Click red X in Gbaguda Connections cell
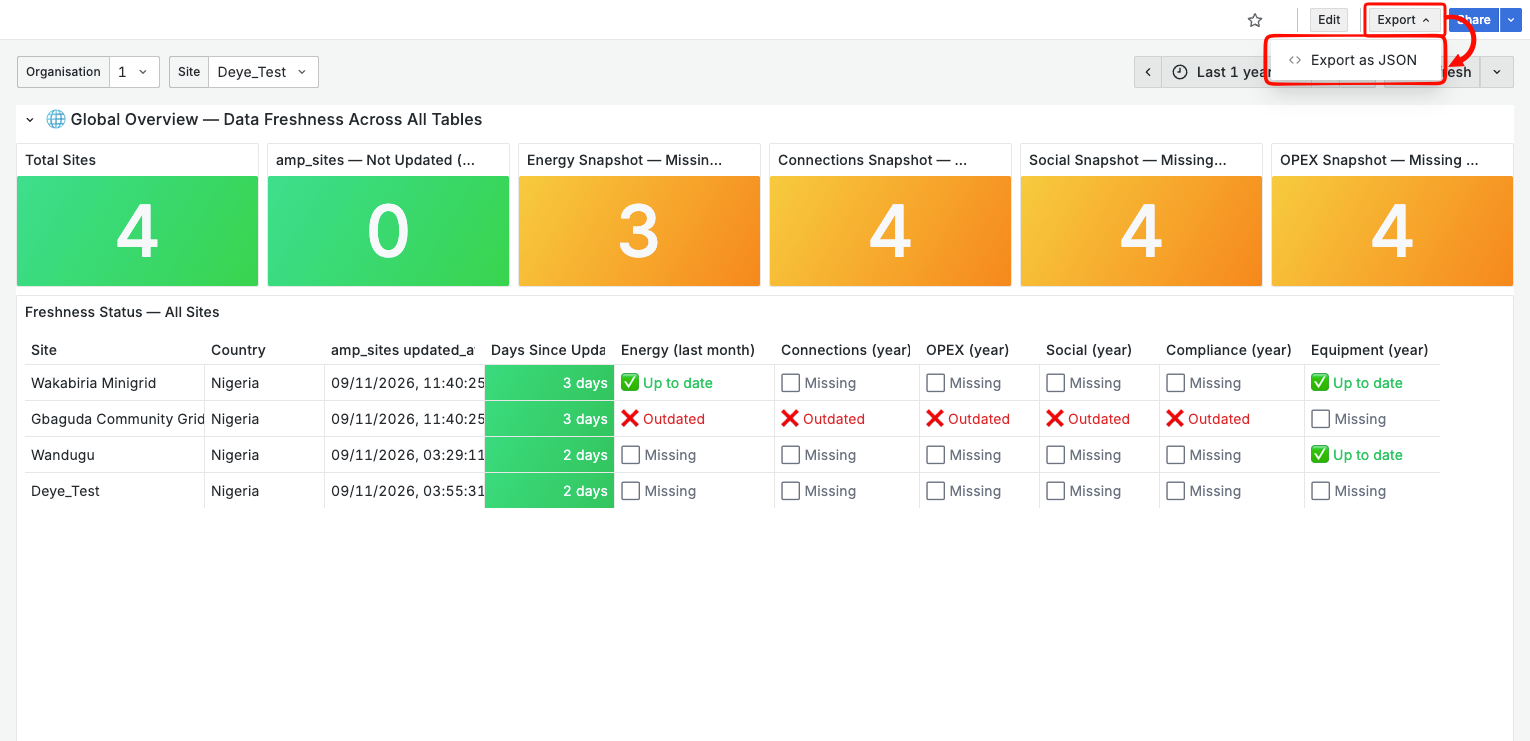Screen dimensions: 1530x741 pos(789,418)
